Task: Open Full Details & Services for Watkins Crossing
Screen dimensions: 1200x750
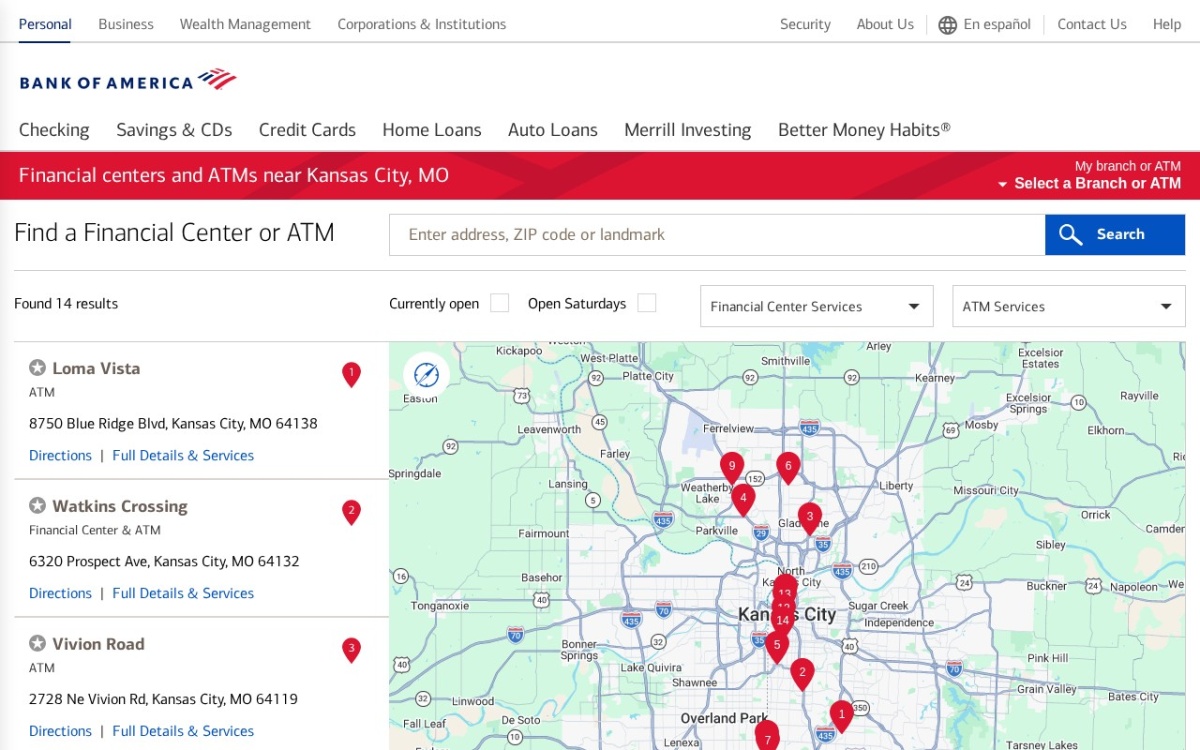Action: tap(183, 593)
